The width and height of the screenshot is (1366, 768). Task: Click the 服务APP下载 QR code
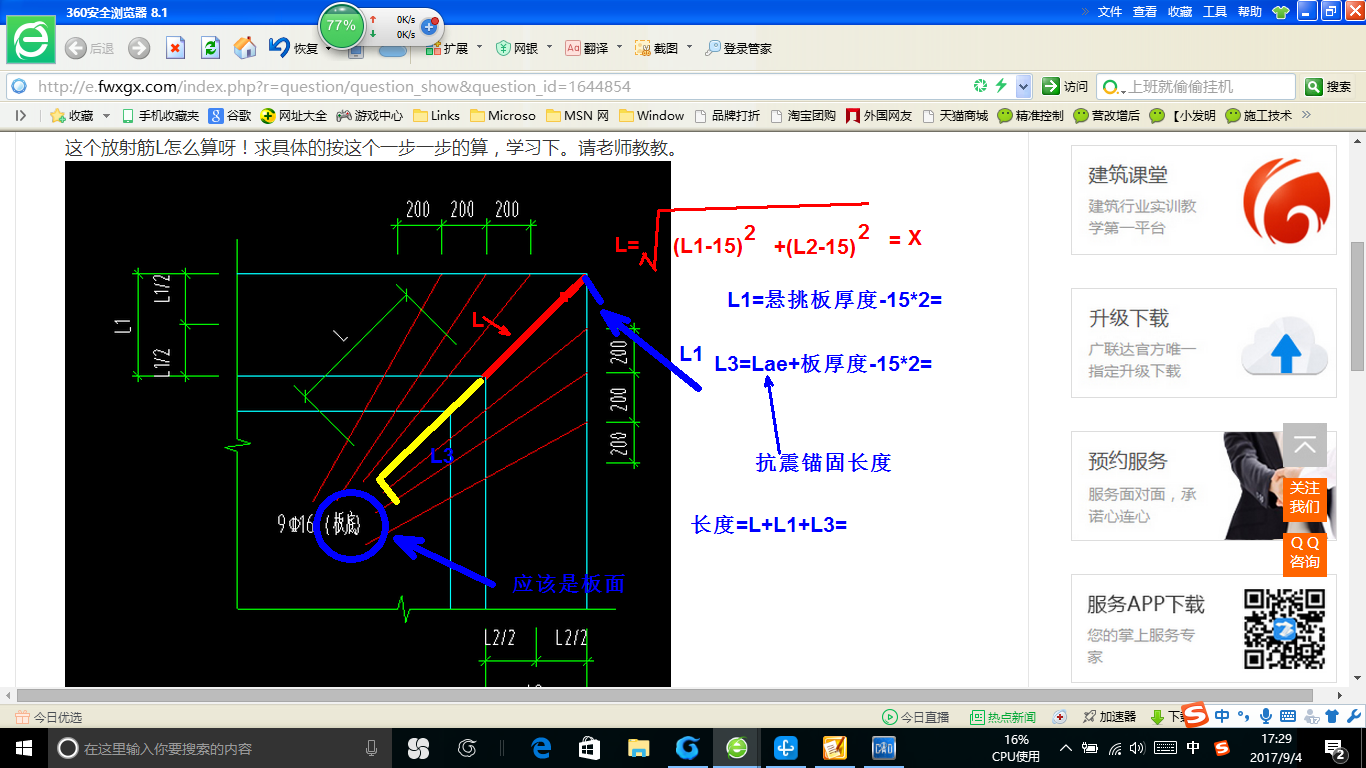1284,629
